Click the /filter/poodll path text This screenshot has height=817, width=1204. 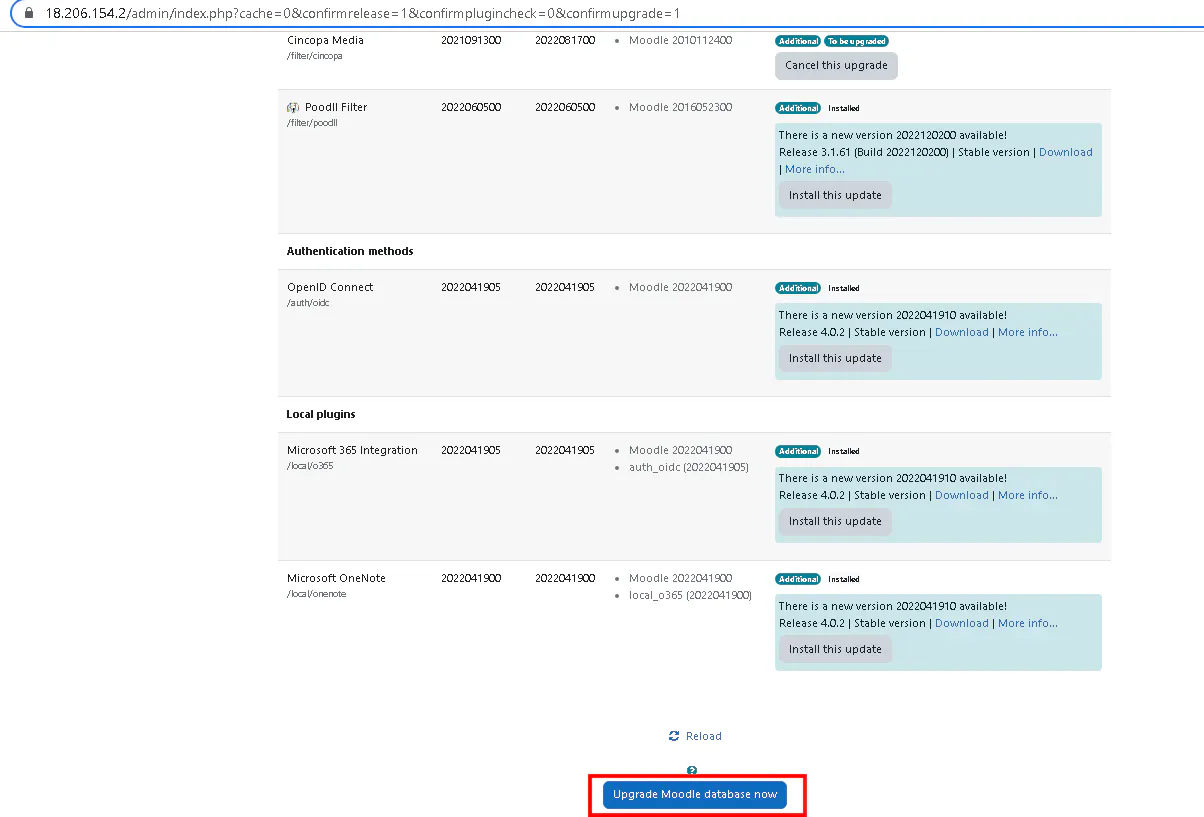click(x=311, y=123)
